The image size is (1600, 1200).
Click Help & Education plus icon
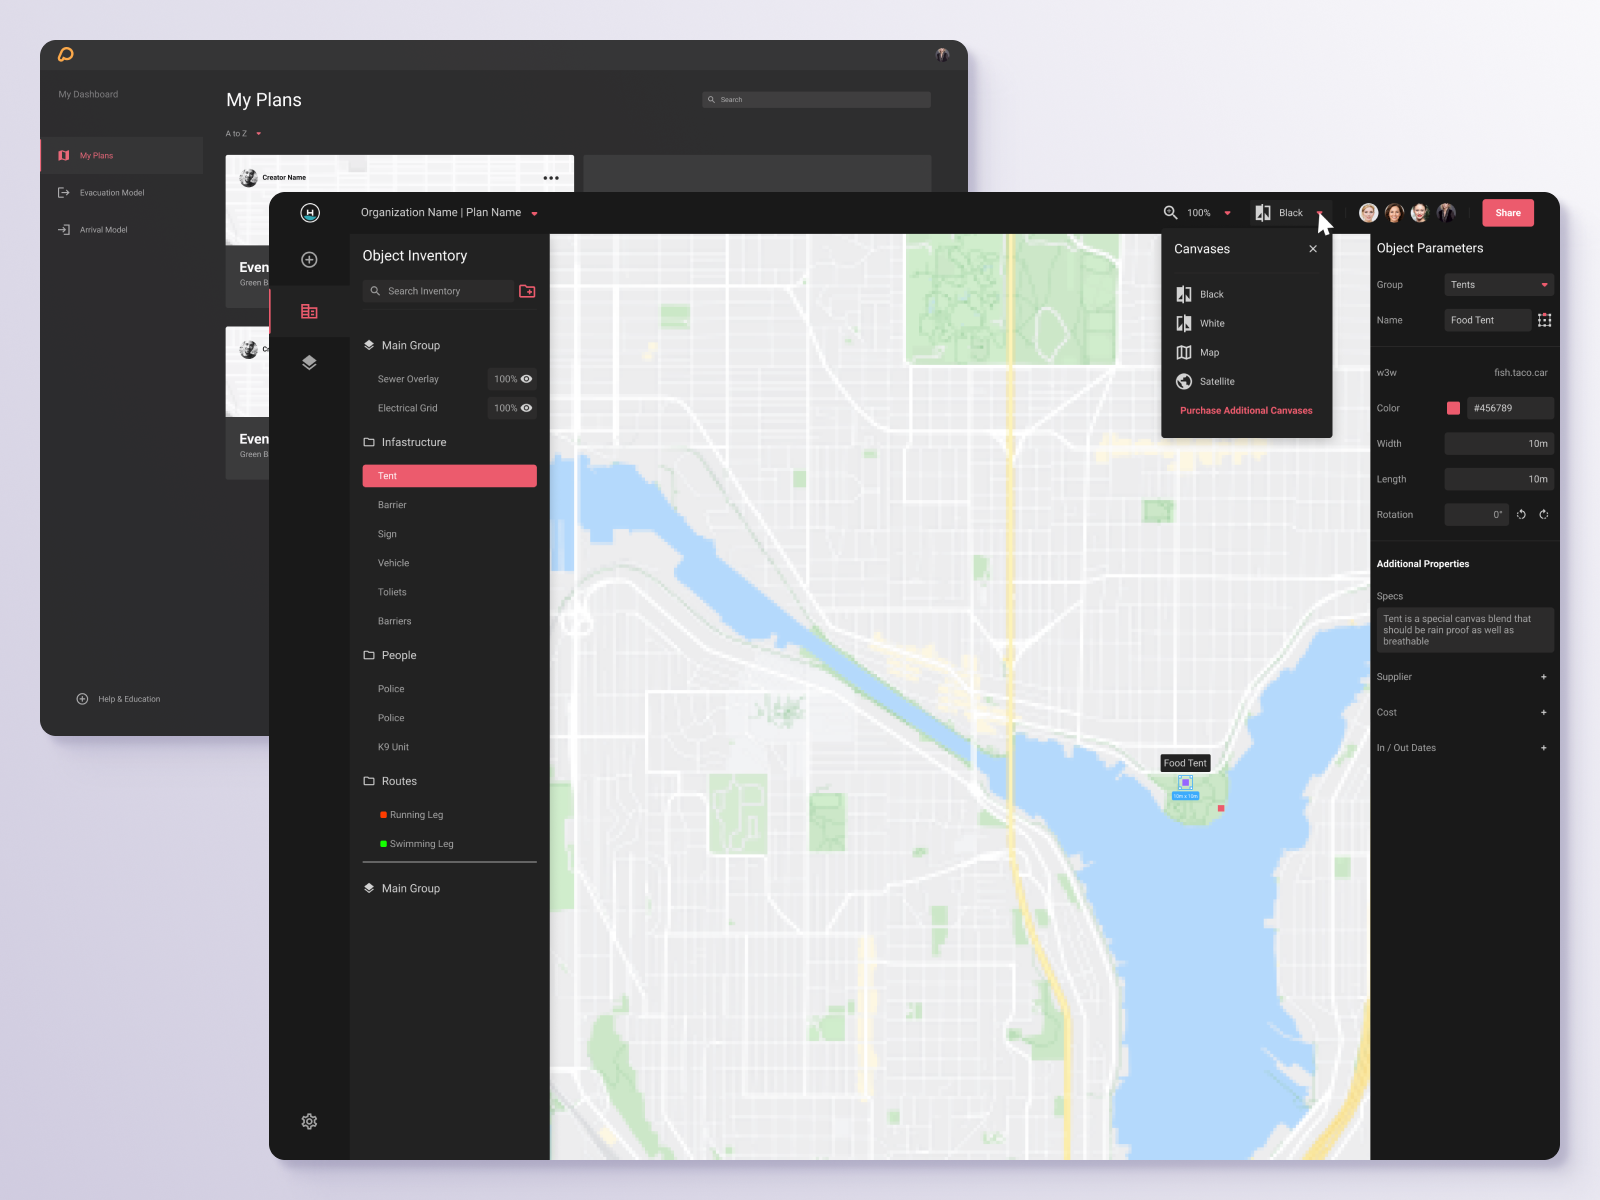[x=82, y=699]
